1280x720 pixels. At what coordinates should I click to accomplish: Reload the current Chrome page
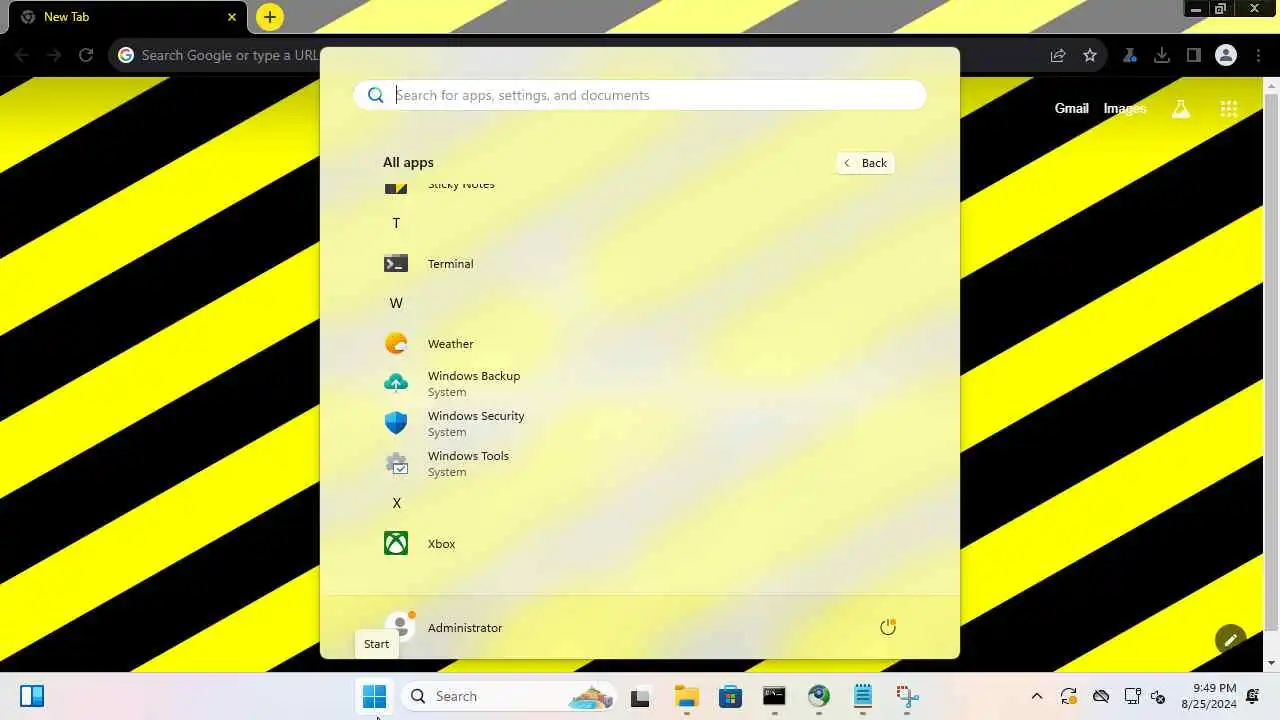[x=86, y=55]
